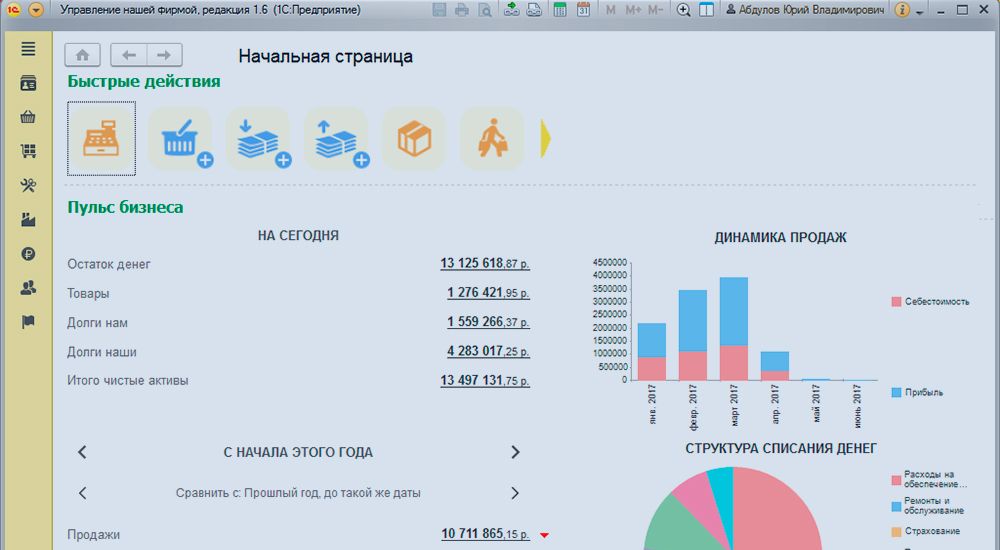Previous comparison arrow beside Сравнить с
This screenshot has height=550, width=1000.
82,493
